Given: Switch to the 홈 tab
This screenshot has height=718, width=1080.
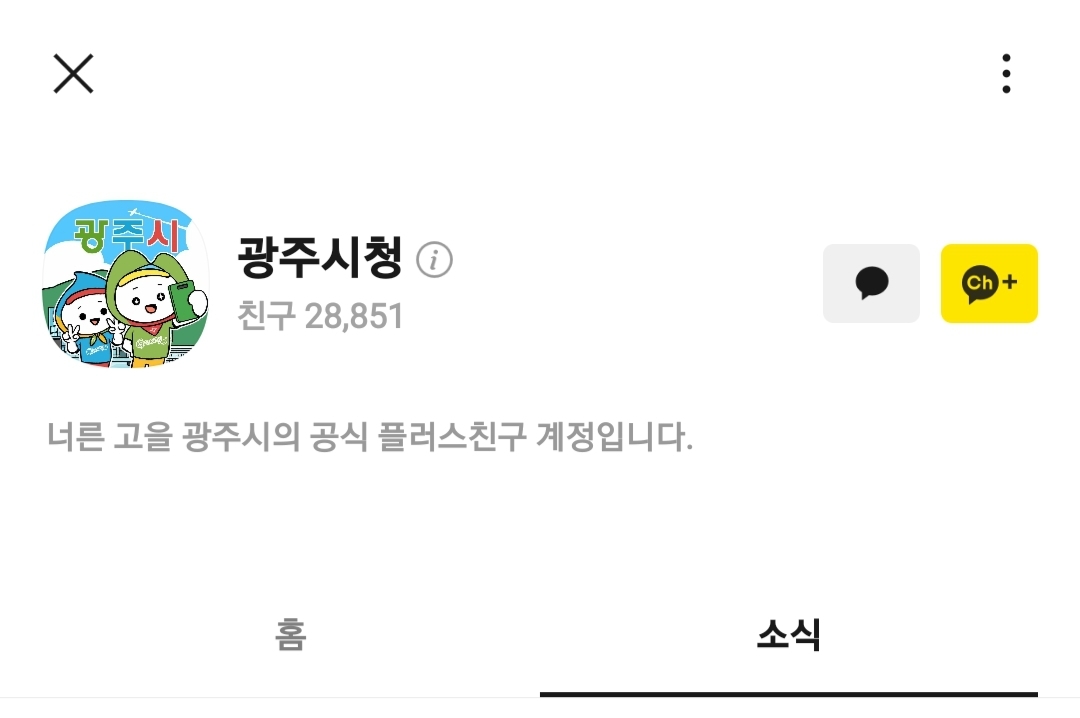Looking at the screenshot, I should point(290,635).
